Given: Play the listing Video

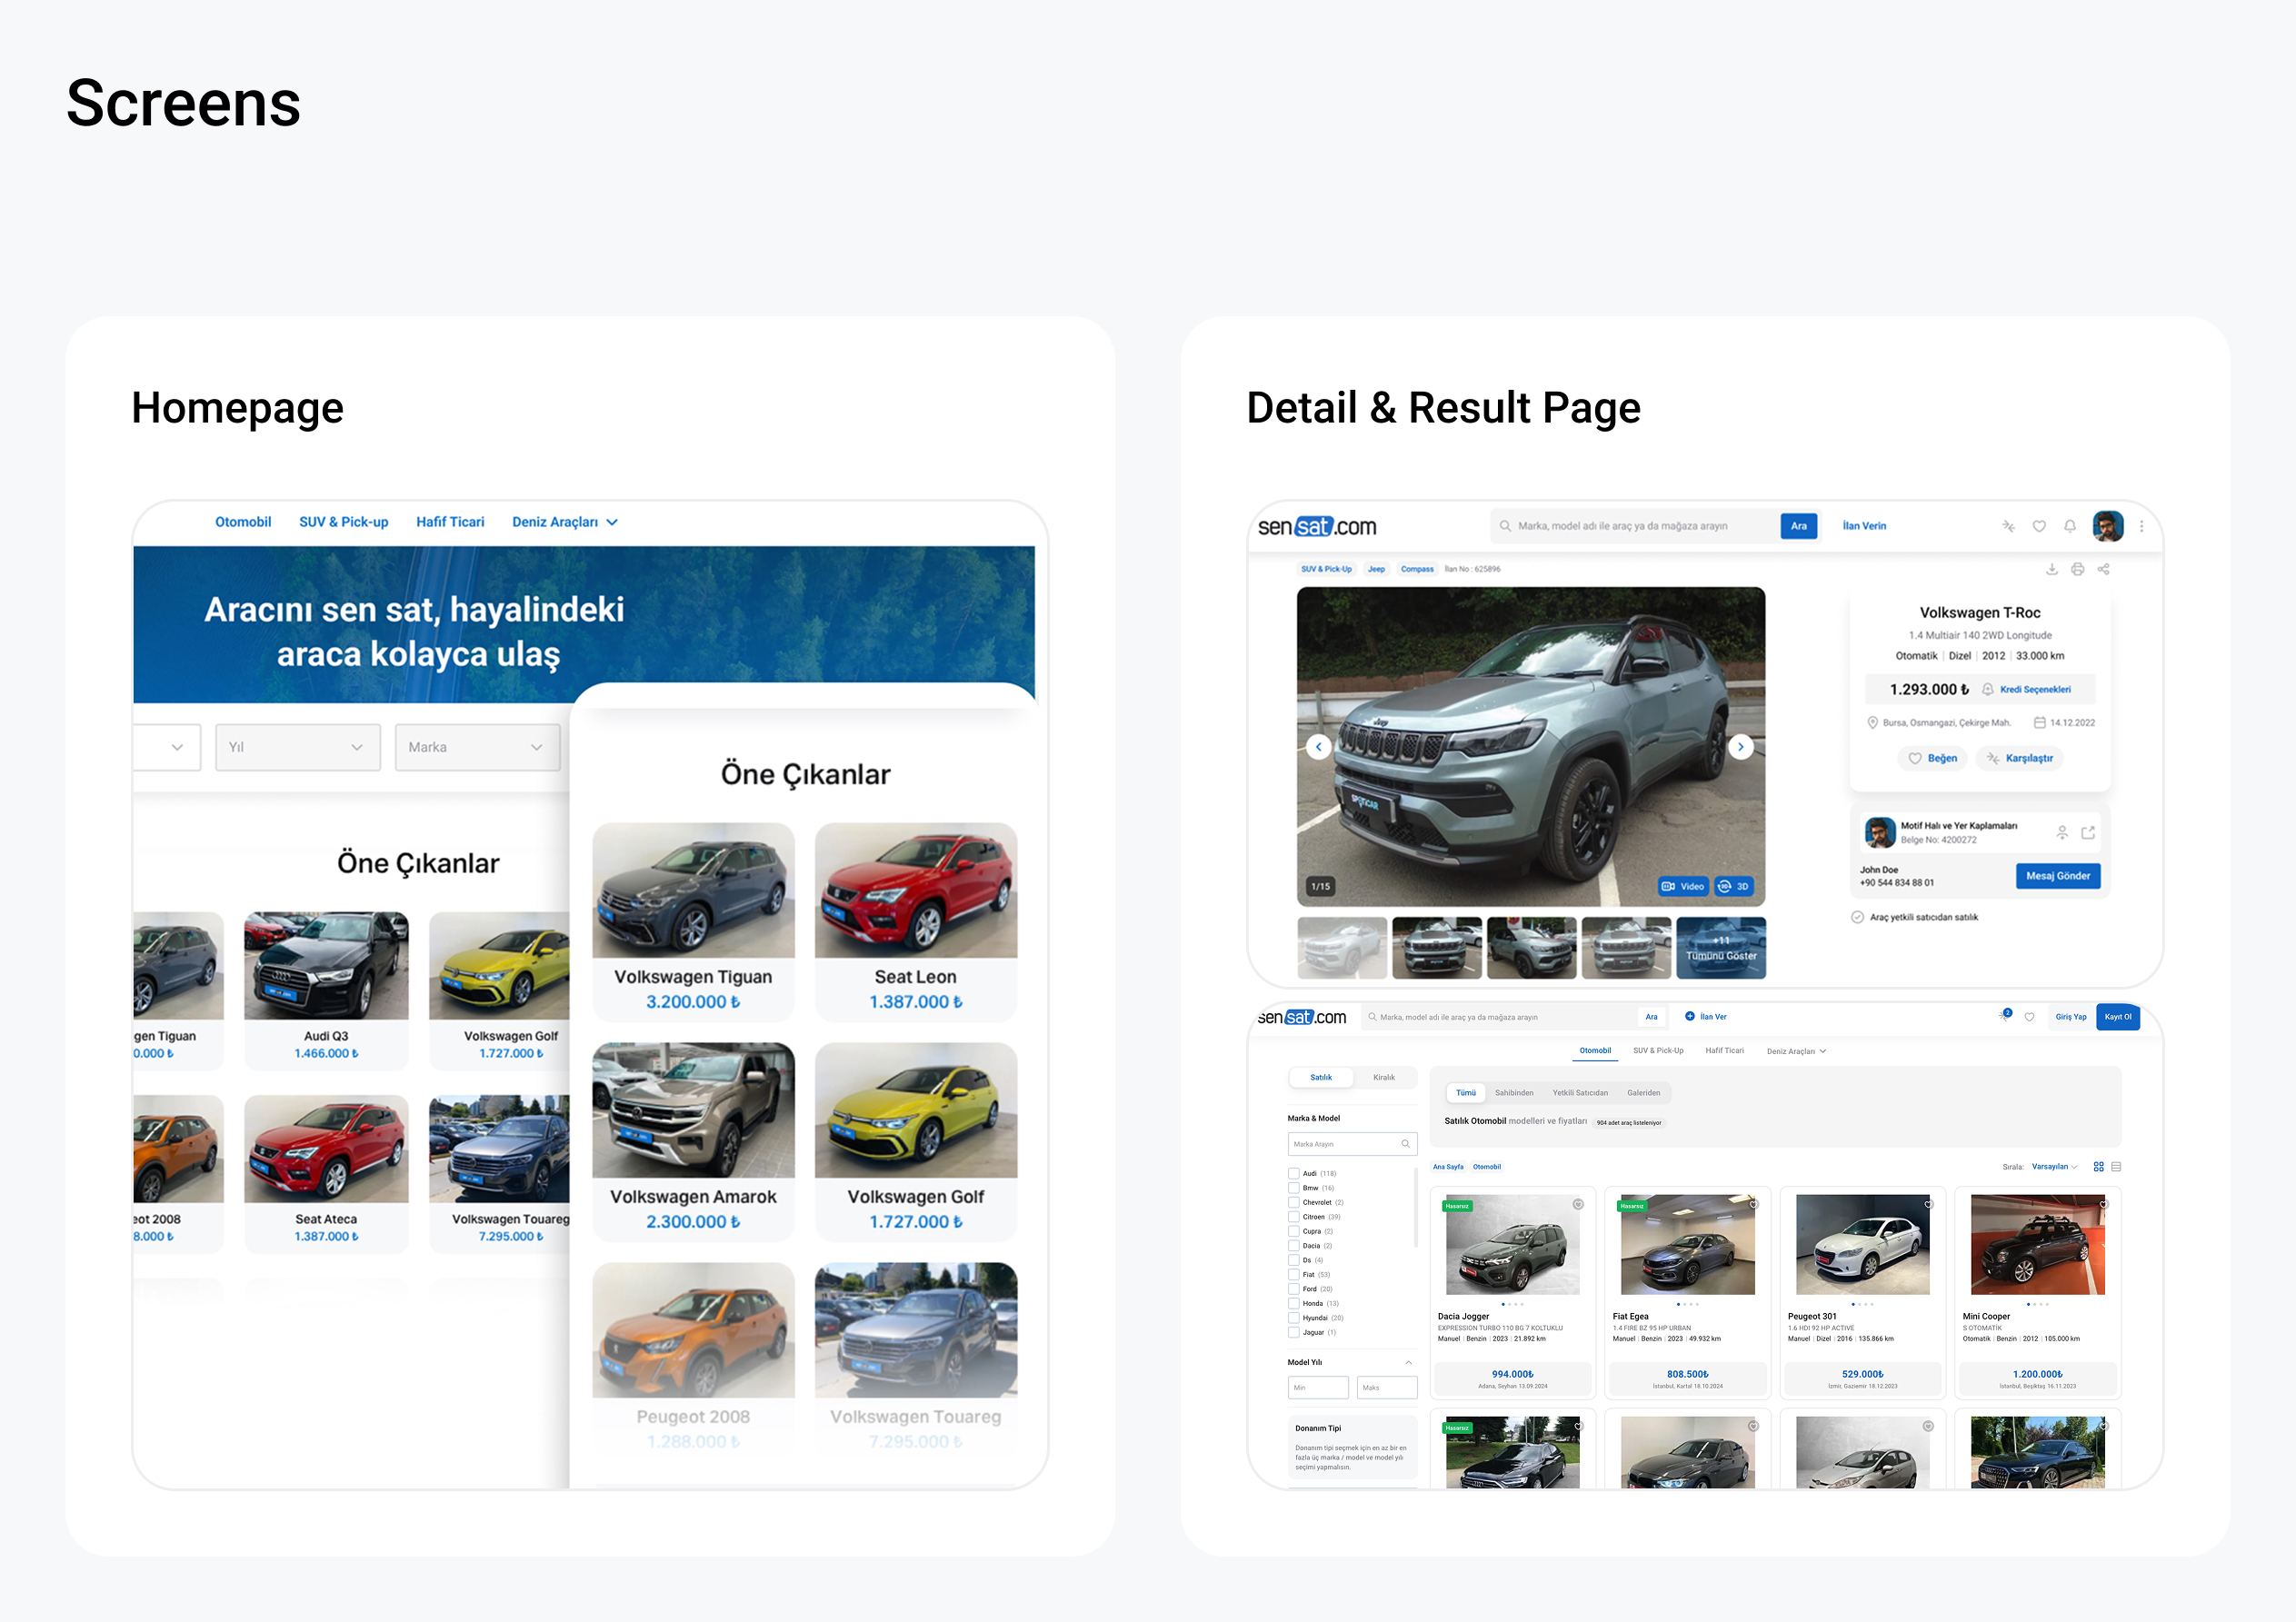Looking at the screenshot, I should [x=1683, y=886].
